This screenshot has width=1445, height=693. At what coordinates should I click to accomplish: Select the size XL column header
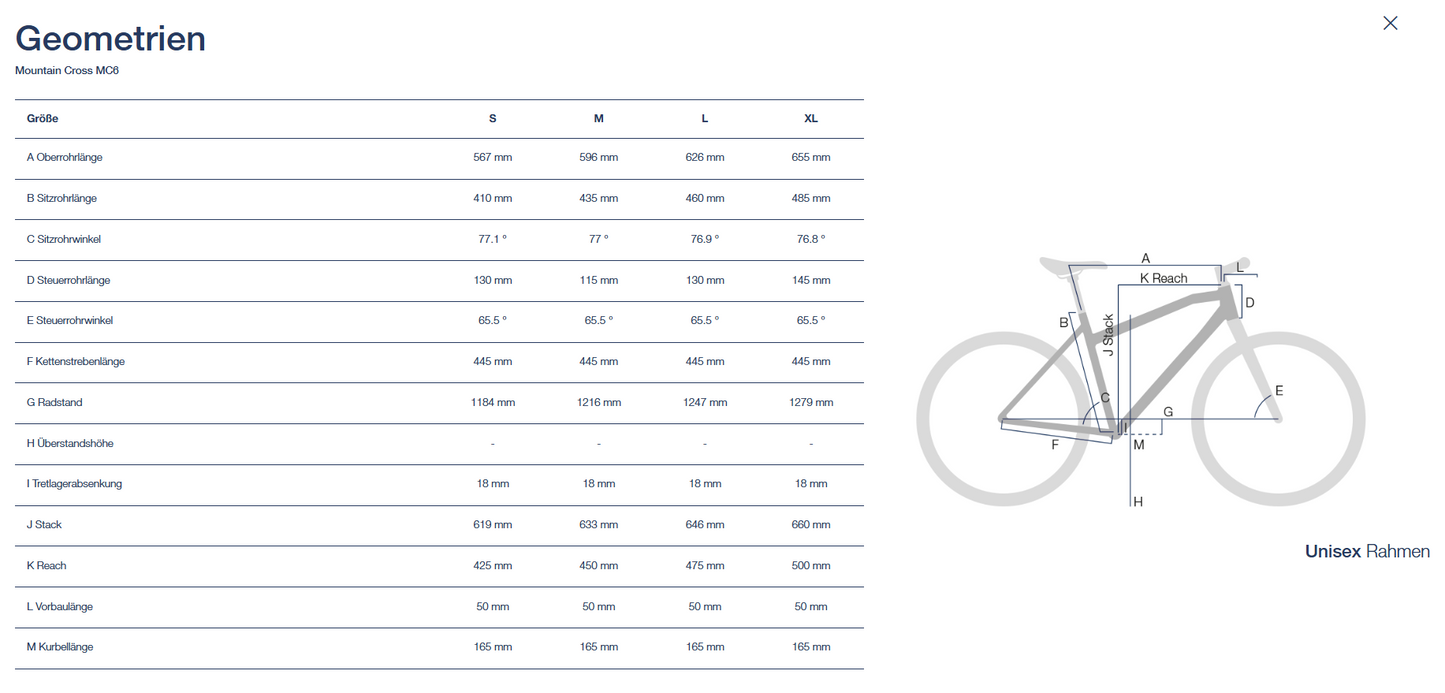click(811, 118)
